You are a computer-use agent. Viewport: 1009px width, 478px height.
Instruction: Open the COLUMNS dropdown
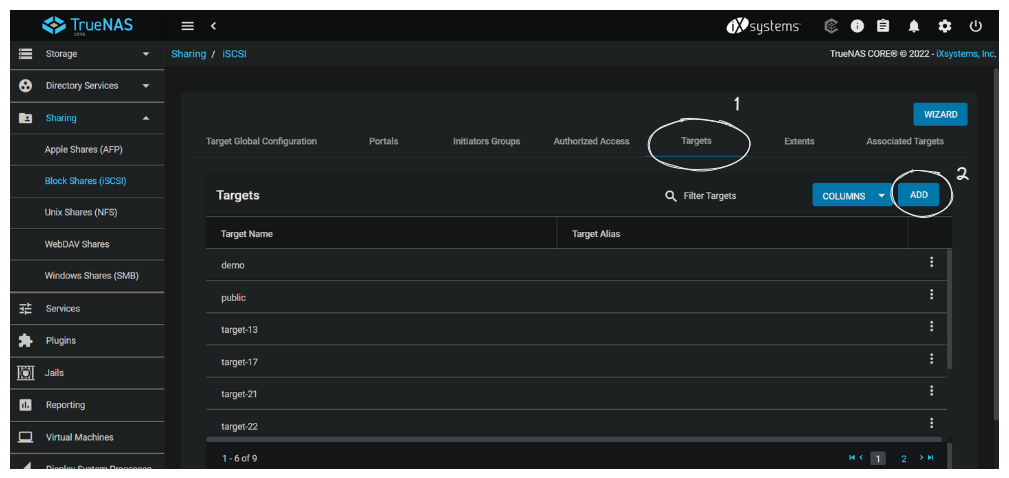click(851, 196)
